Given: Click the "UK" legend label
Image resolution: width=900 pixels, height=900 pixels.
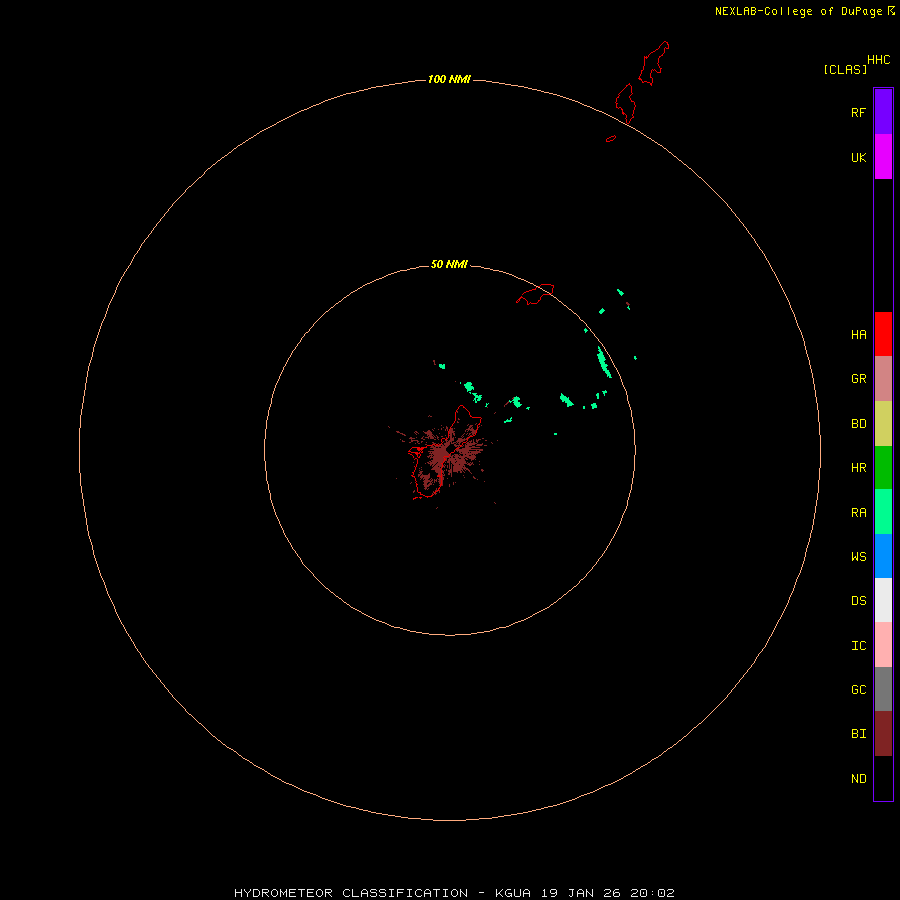Looking at the screenshot, I should tap(858, 157).
